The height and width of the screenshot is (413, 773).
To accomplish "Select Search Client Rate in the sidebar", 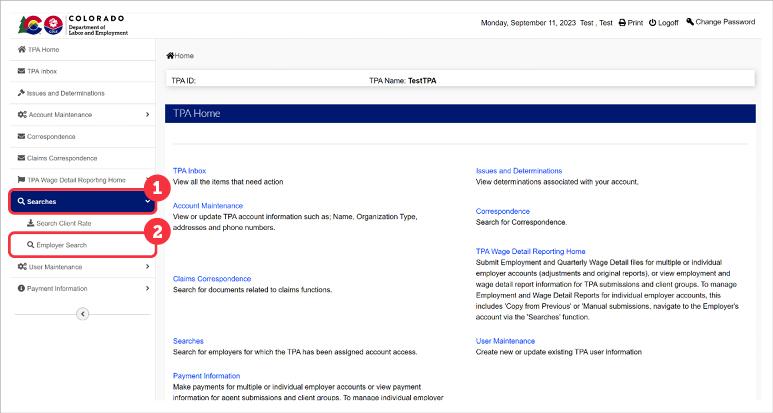I will point(63,223).
